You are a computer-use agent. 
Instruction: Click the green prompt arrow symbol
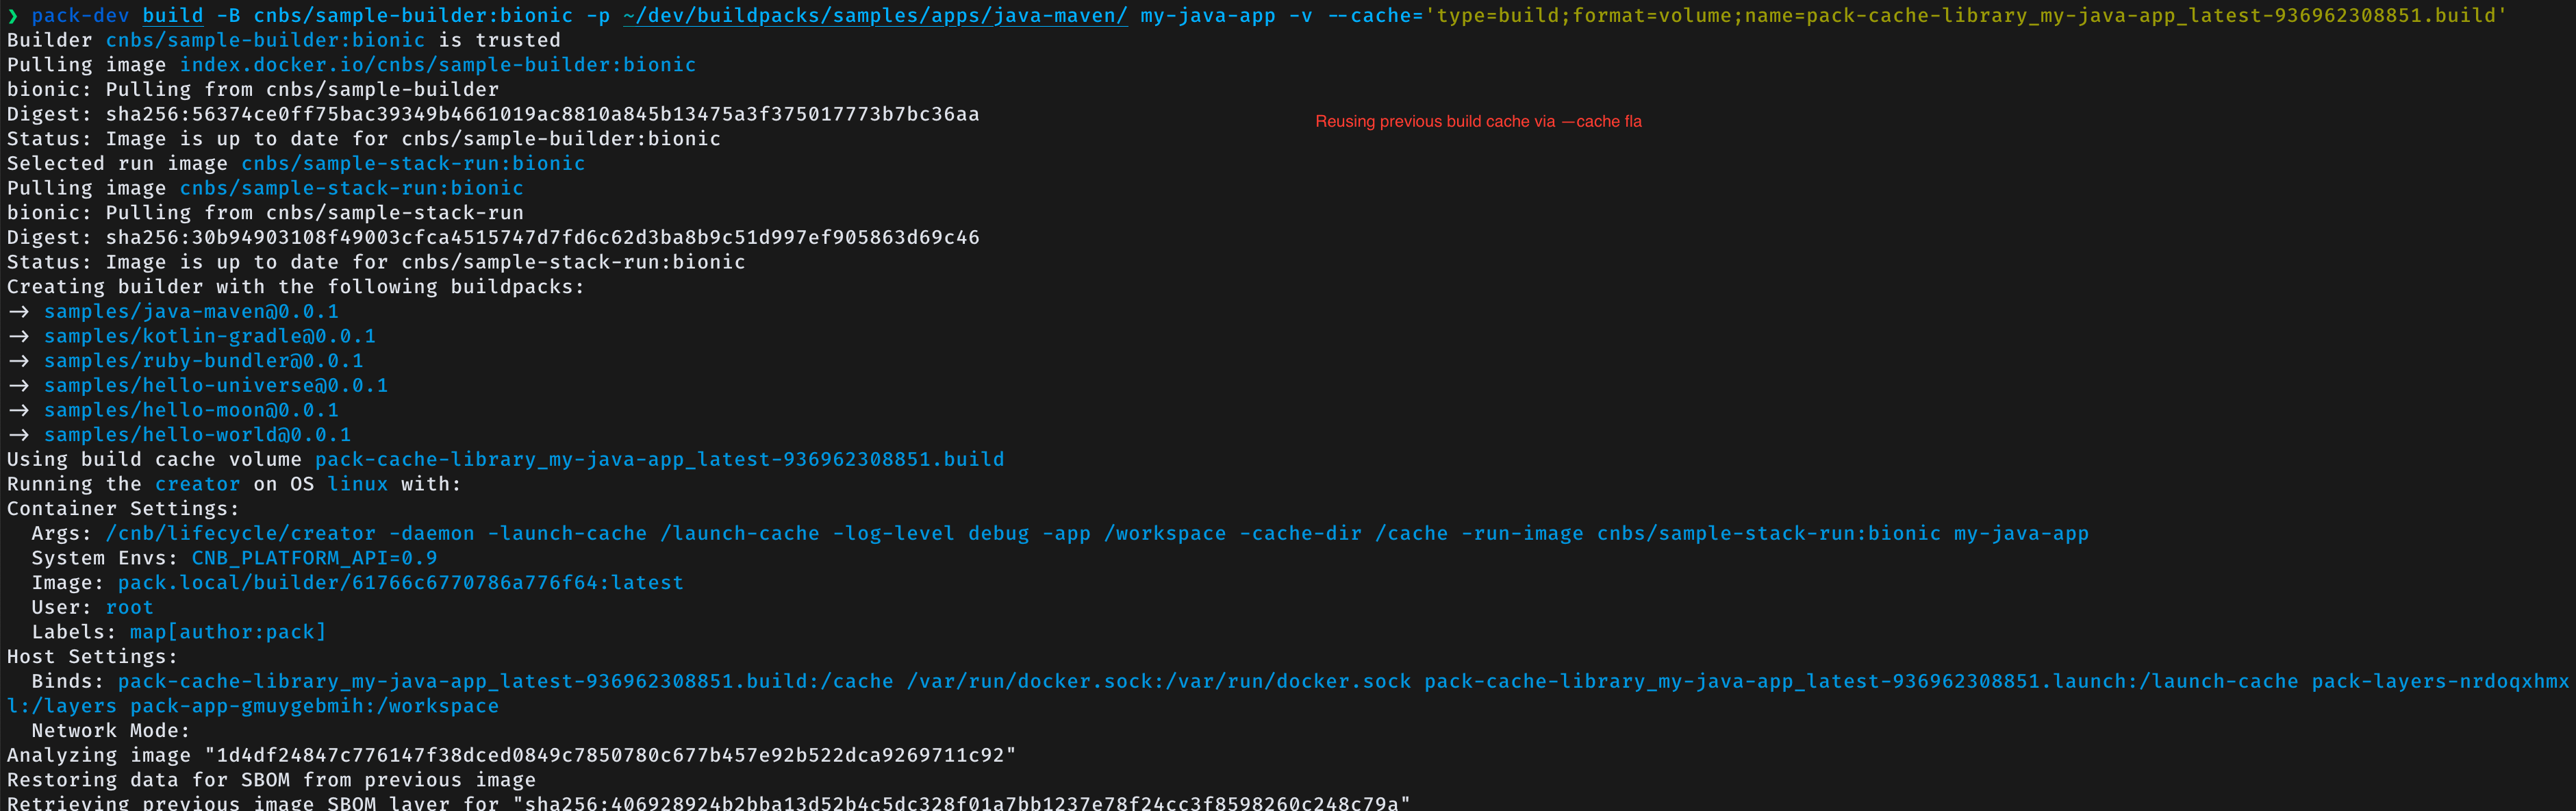[x=13, y=16]
